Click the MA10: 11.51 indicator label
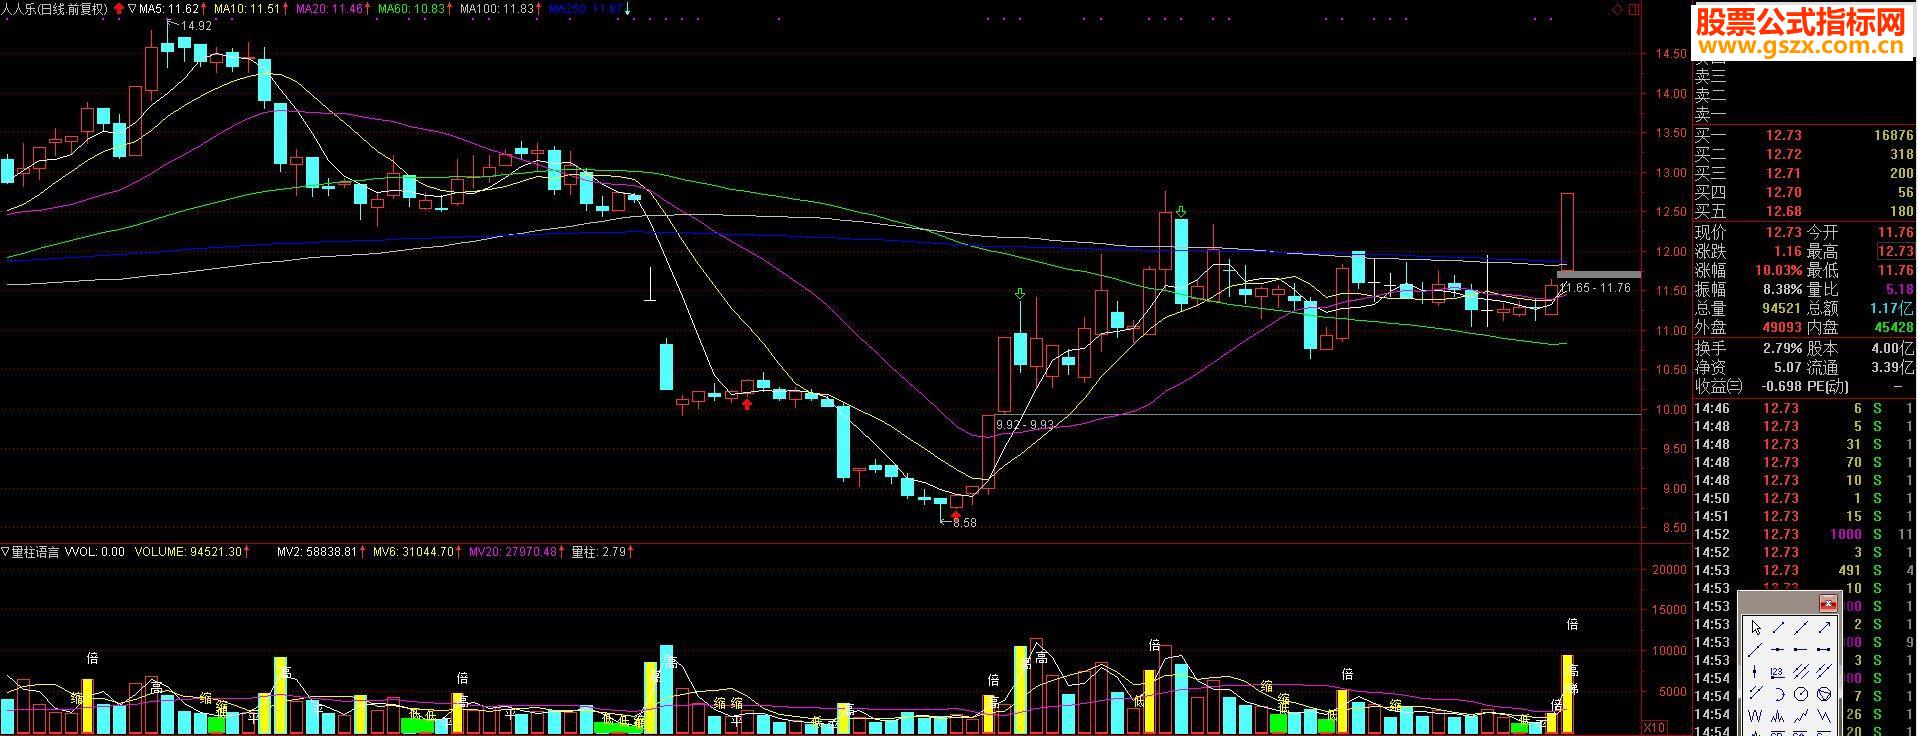Screen dimensions: 1918x736 (x=247, y=9)
